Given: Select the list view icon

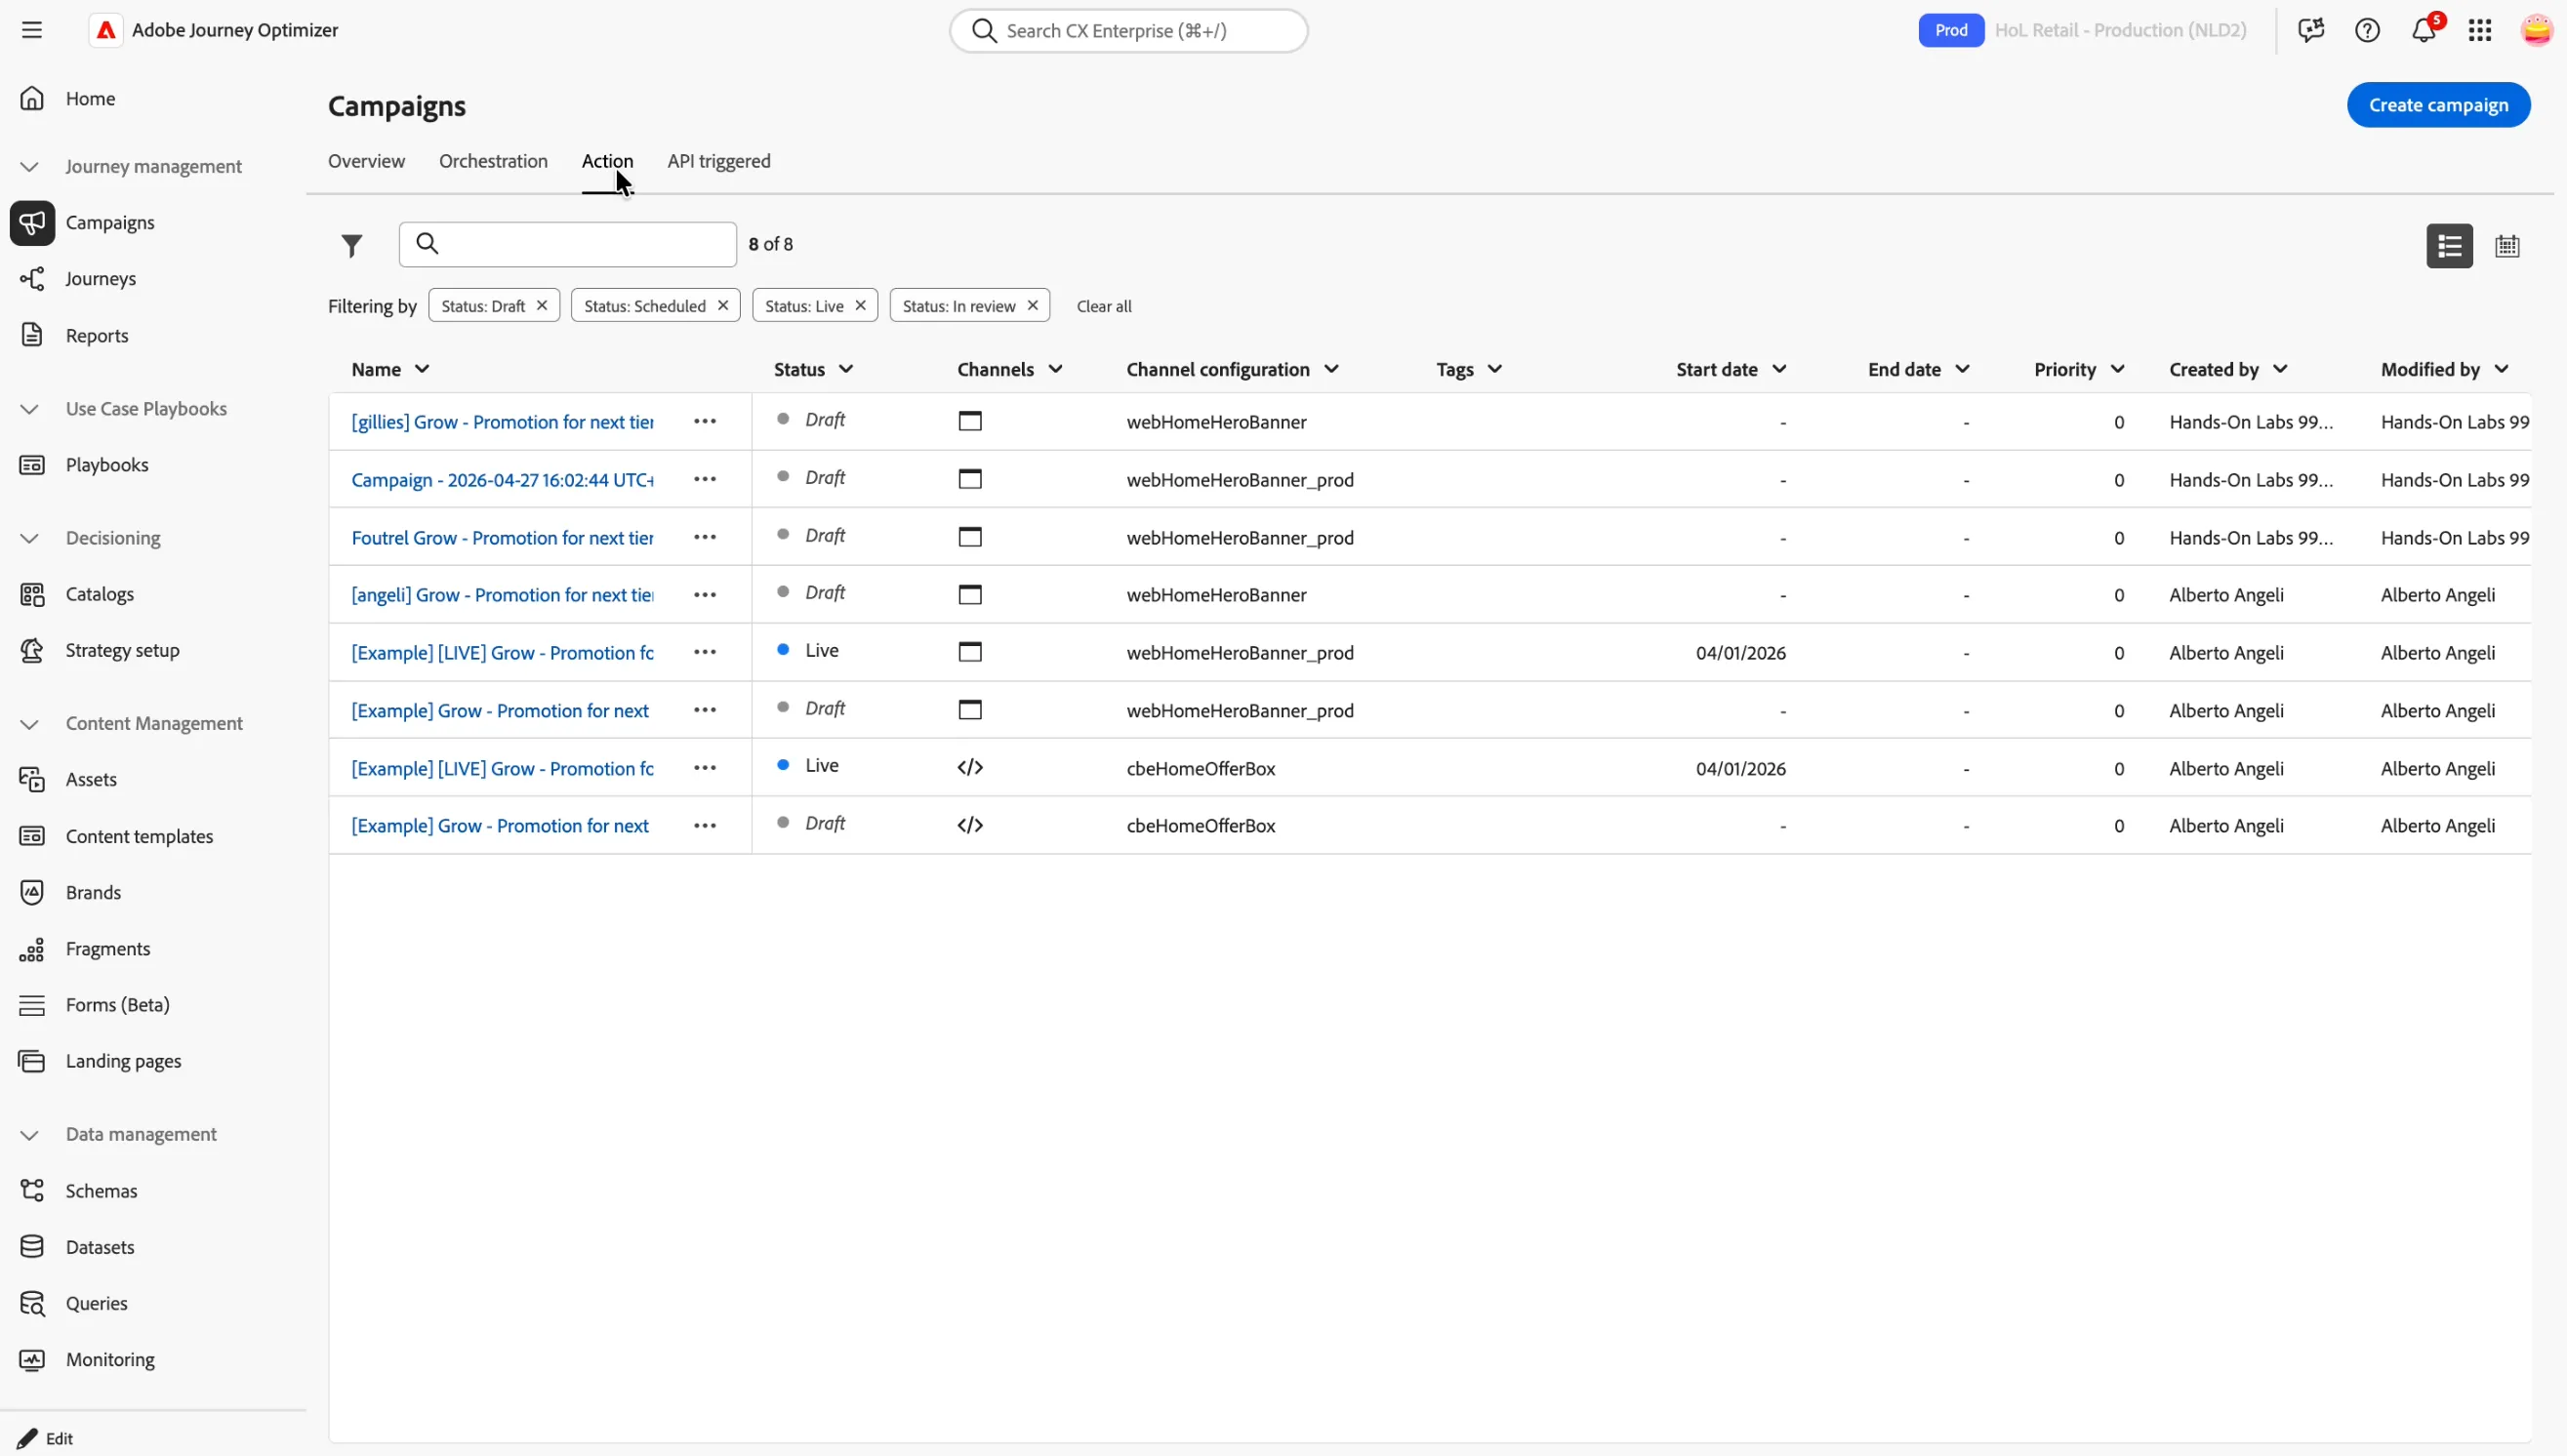Looking at the screenshot, I should point(2449,246).
